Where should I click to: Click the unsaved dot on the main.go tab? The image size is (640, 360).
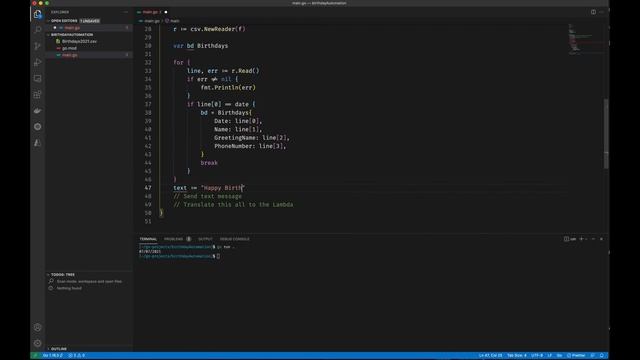tap(166, 12)
